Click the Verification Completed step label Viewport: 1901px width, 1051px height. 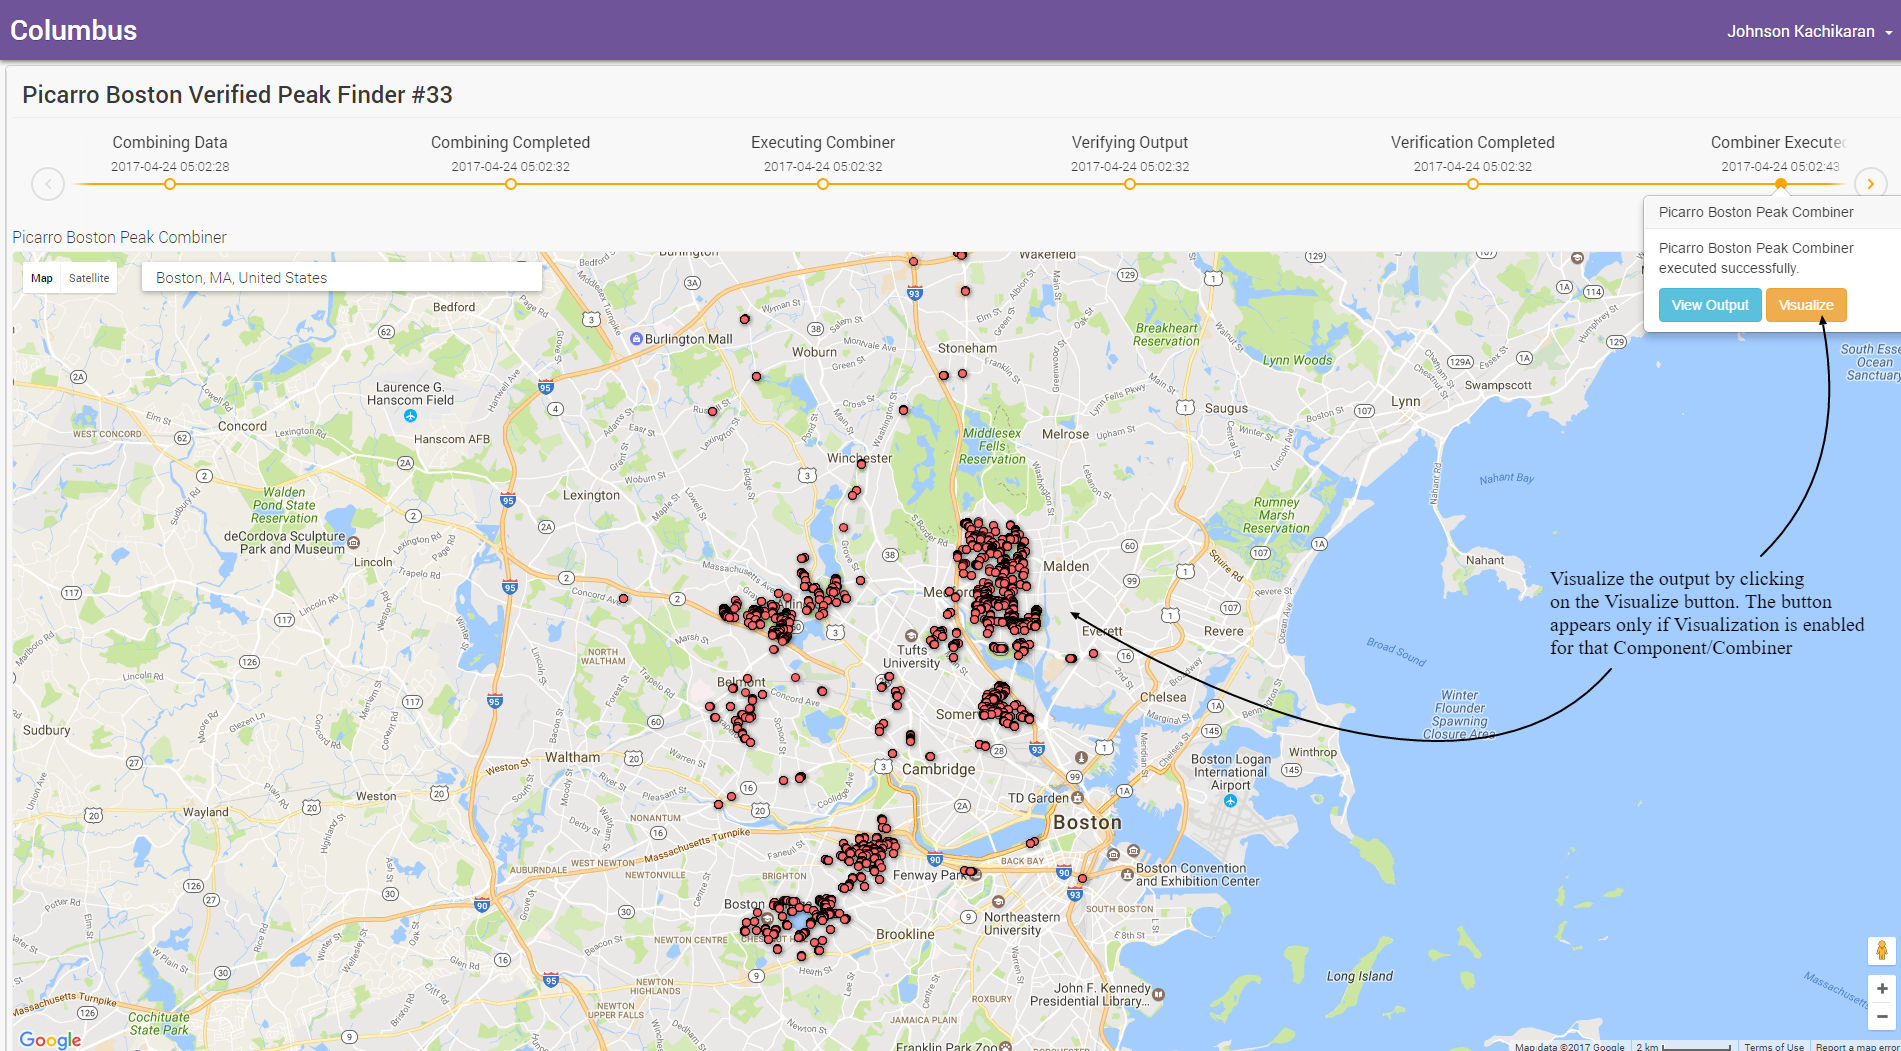[1473, 142]
